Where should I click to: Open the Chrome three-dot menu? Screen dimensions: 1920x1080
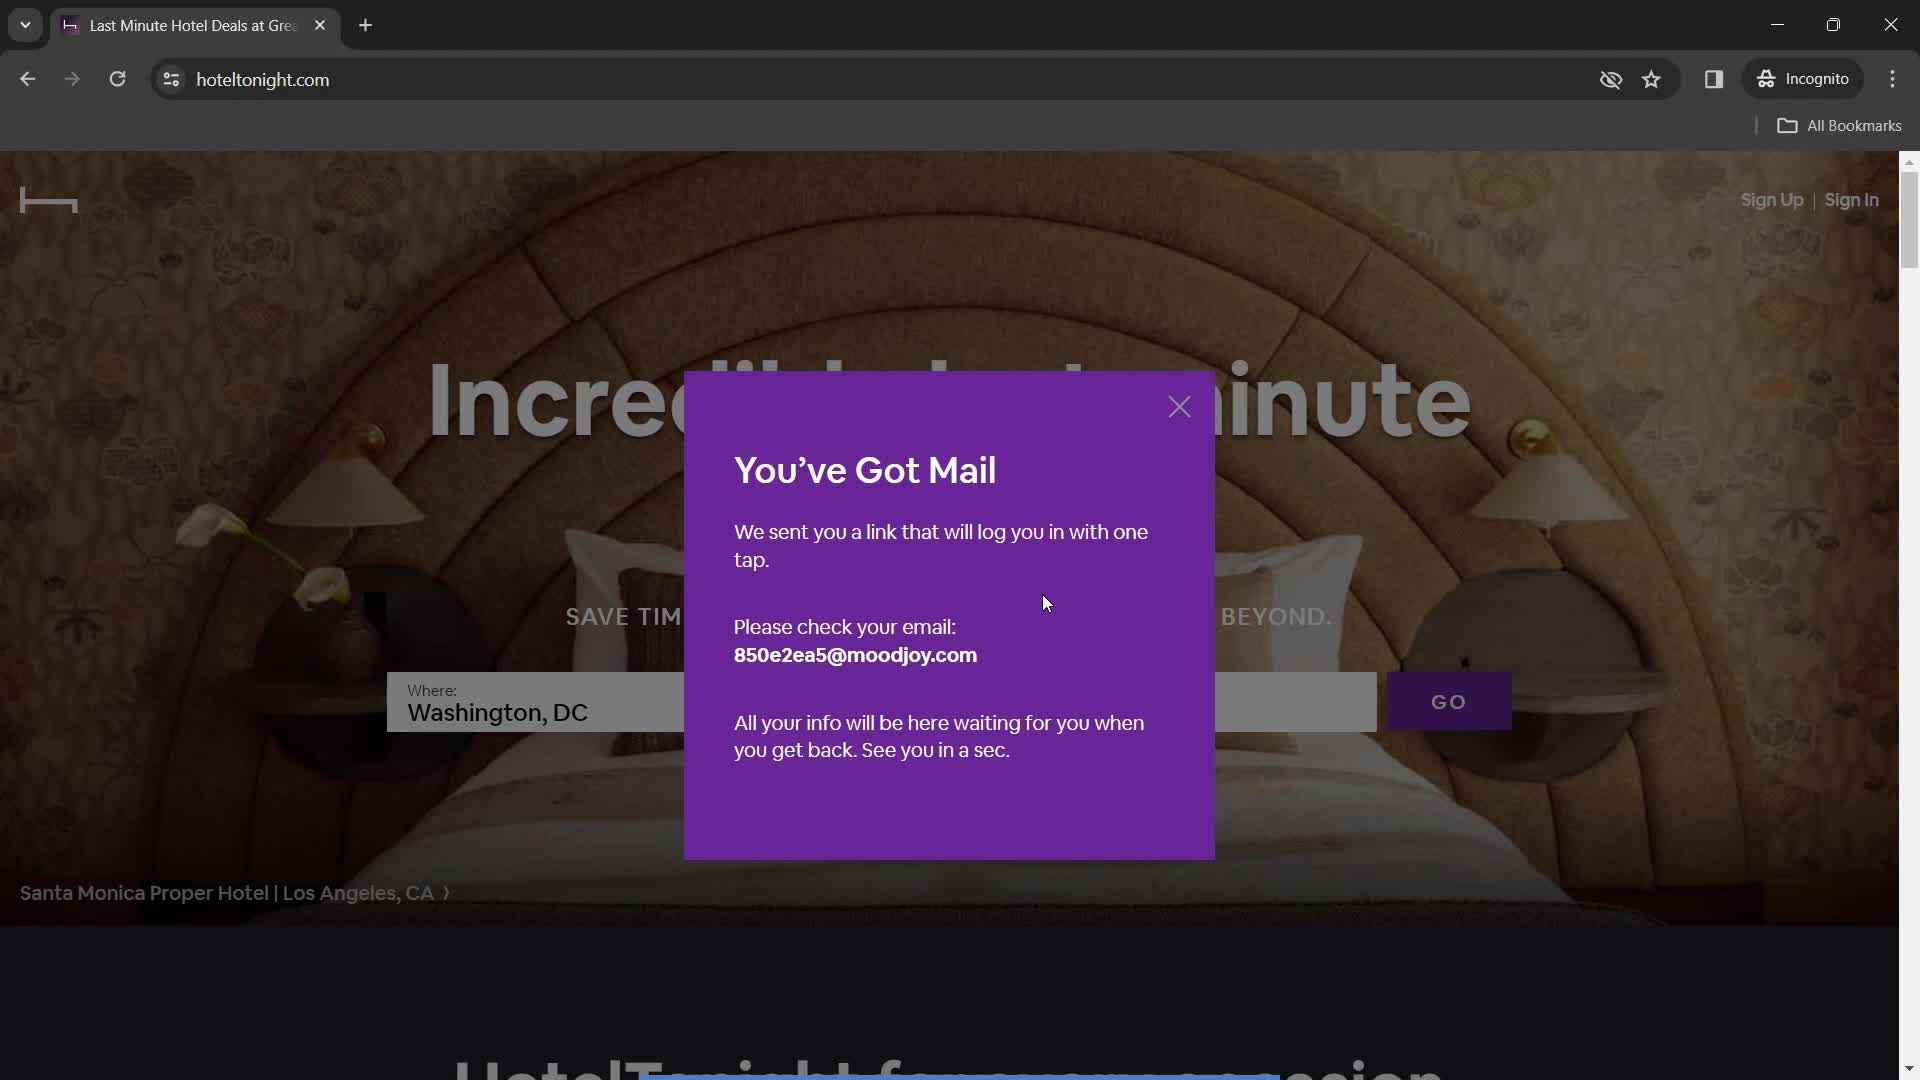pyautogui.click(x=1892, y=79)
